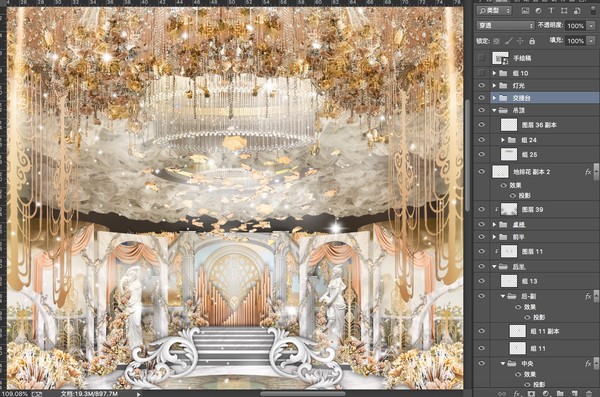The width and height of the screenshot is (600, 397).
Task: Click the new layer icon
Action: point(574,393)
